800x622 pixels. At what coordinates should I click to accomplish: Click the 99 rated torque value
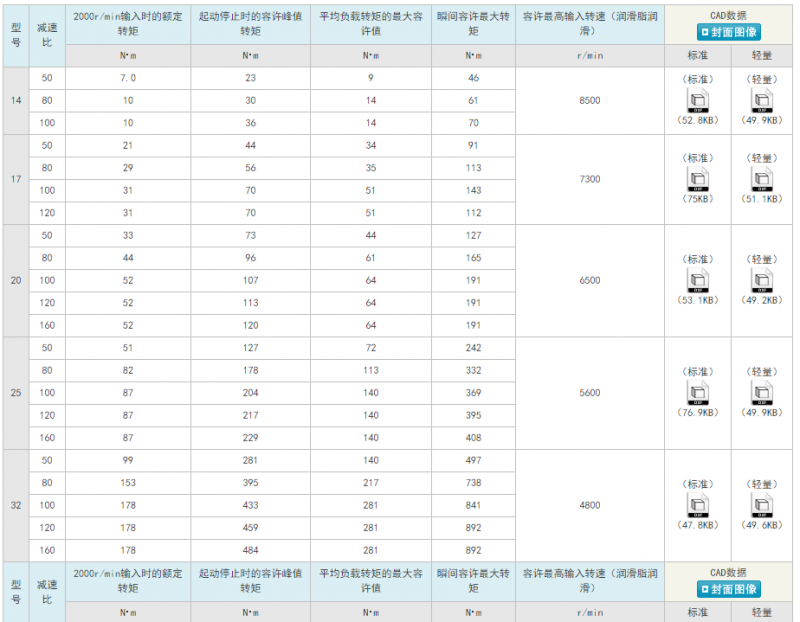tap(128, 460)
